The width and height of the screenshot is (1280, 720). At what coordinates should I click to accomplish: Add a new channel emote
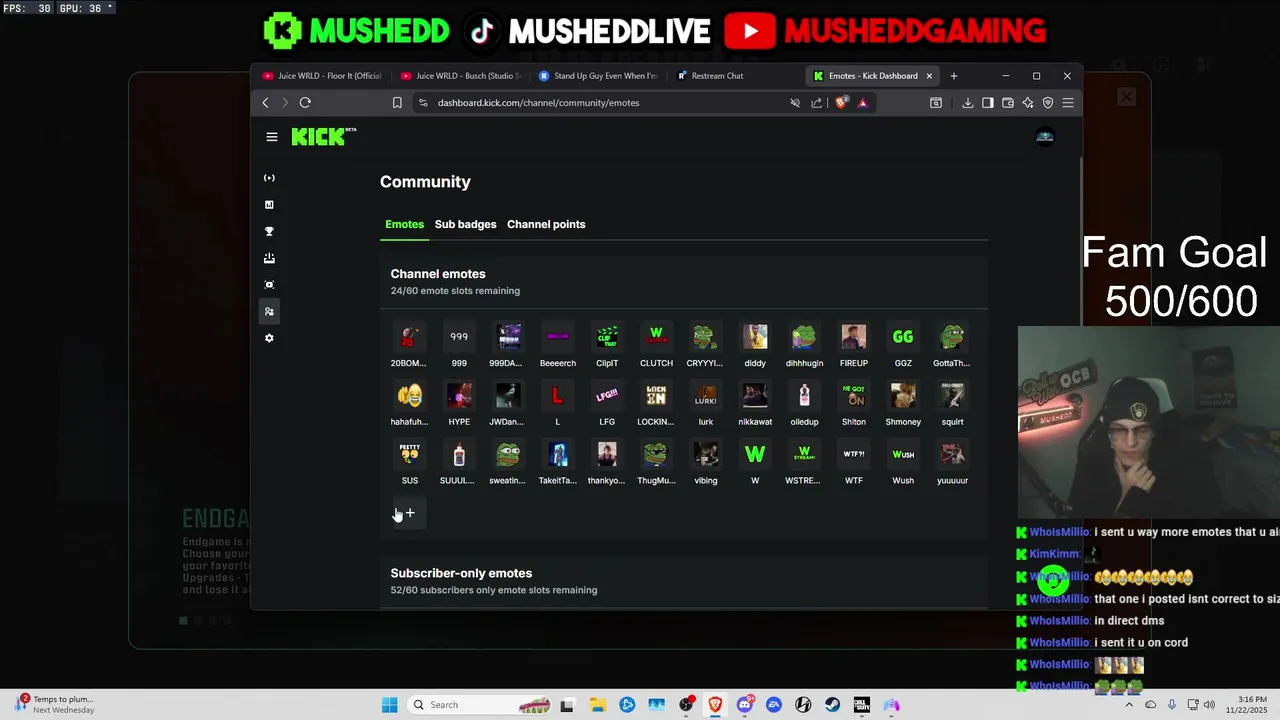pyautogui.click(x=410, y=513)
